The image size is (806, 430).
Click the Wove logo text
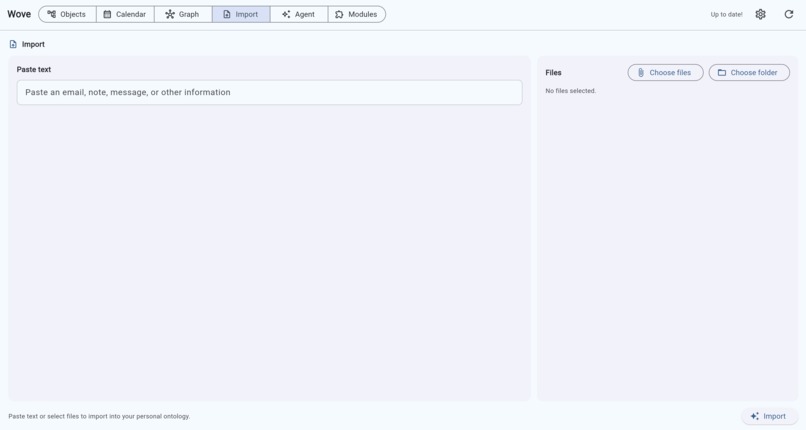[x=19, y=14]
